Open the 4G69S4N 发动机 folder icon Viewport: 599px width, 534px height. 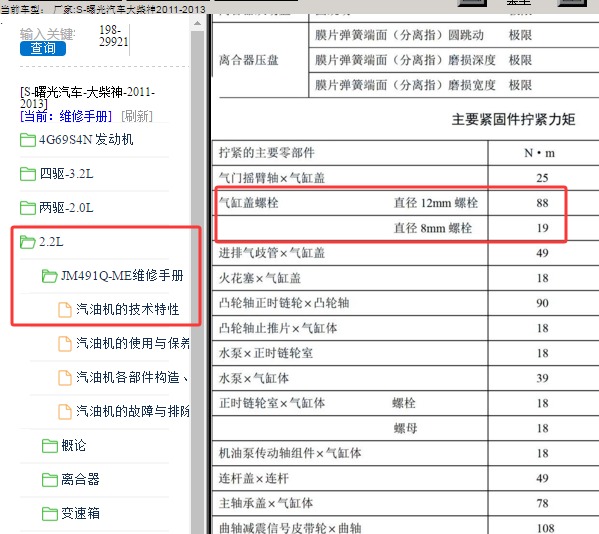pyautogui.click(x=28, y=140)
